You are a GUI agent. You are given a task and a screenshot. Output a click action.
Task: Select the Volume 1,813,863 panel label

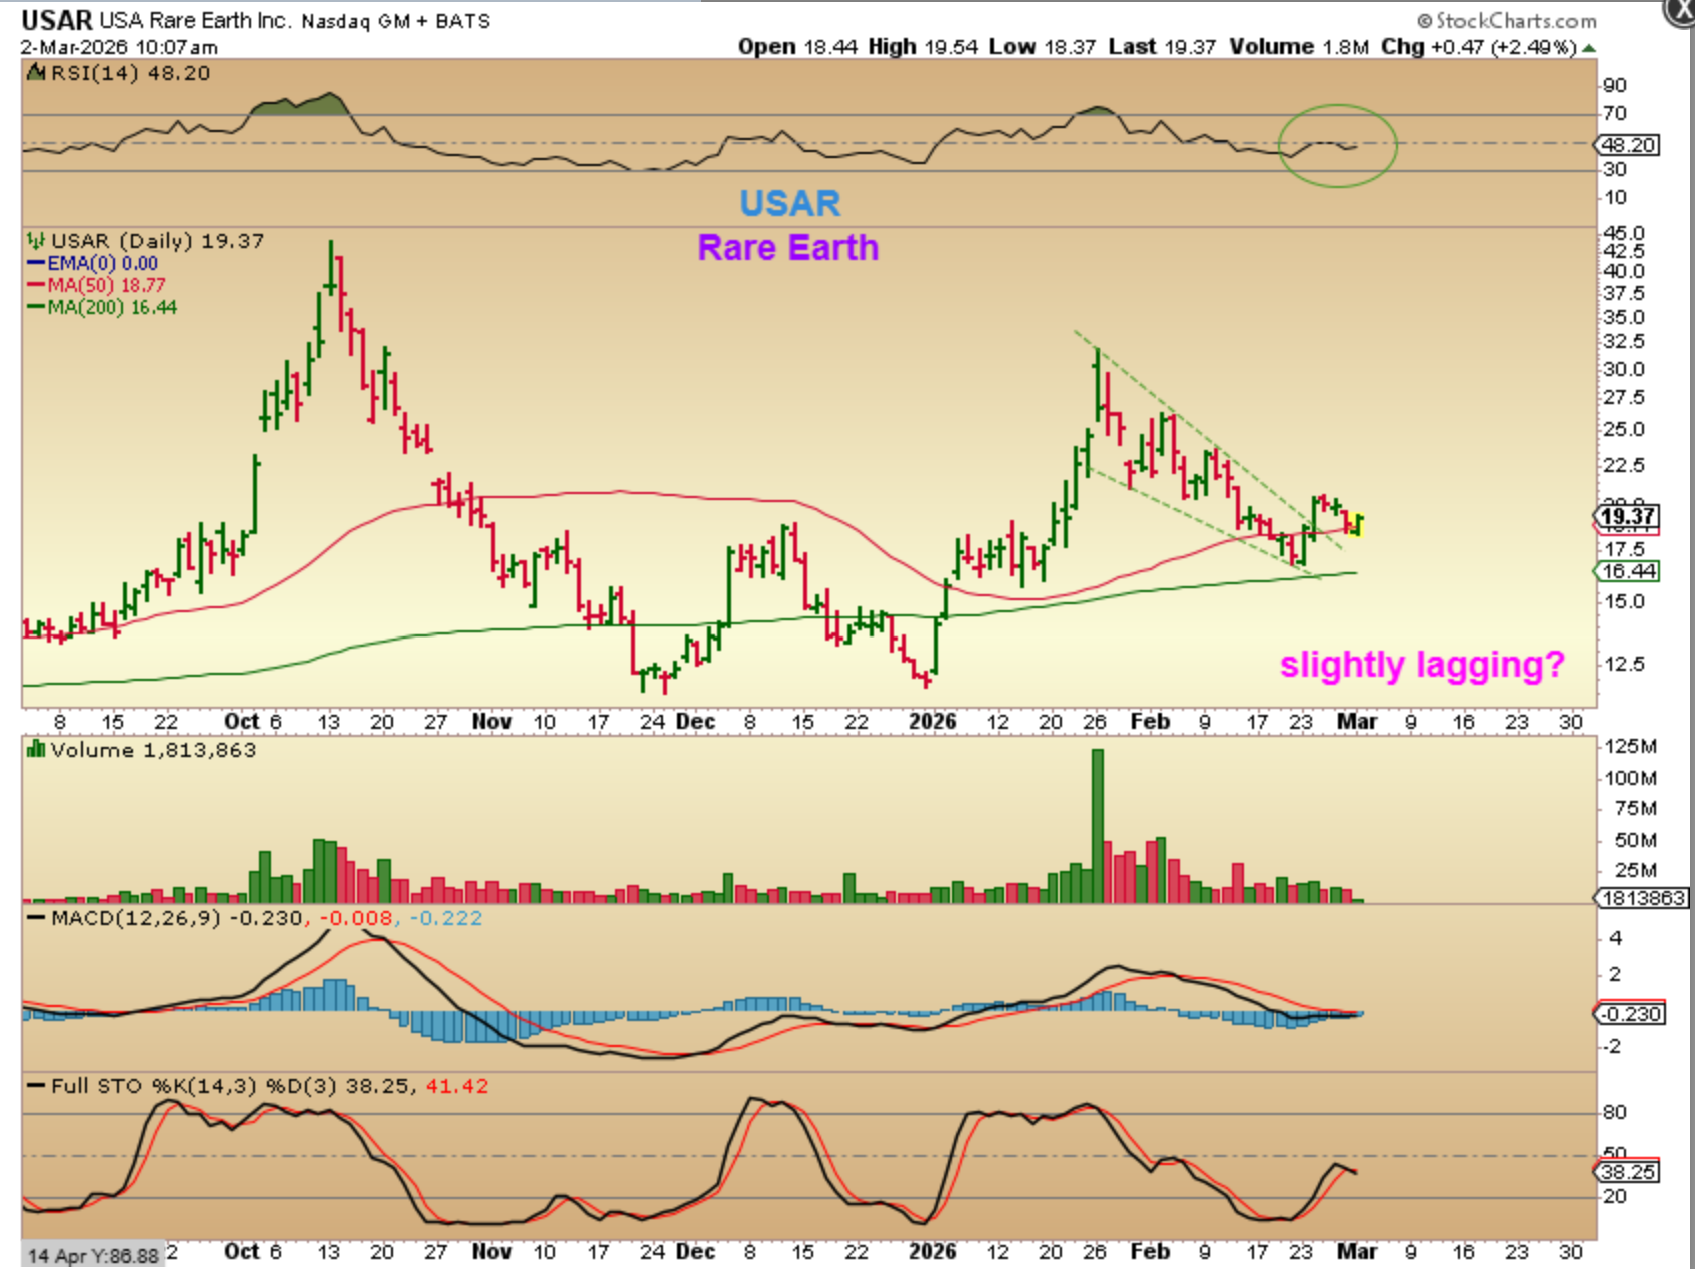[x=153, y=750]
